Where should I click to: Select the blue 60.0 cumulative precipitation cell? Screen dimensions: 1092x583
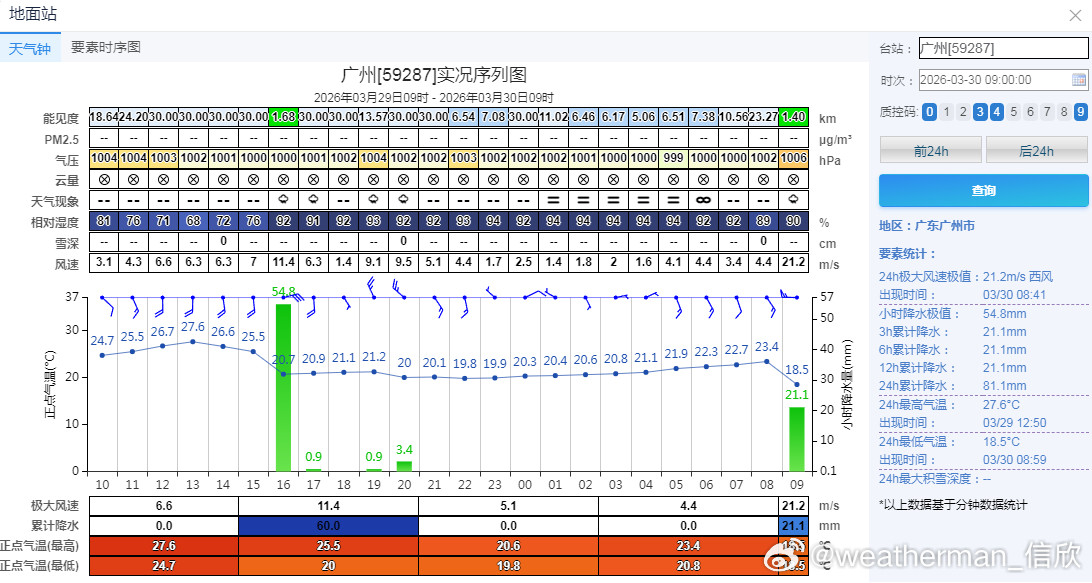coord(328,526)
